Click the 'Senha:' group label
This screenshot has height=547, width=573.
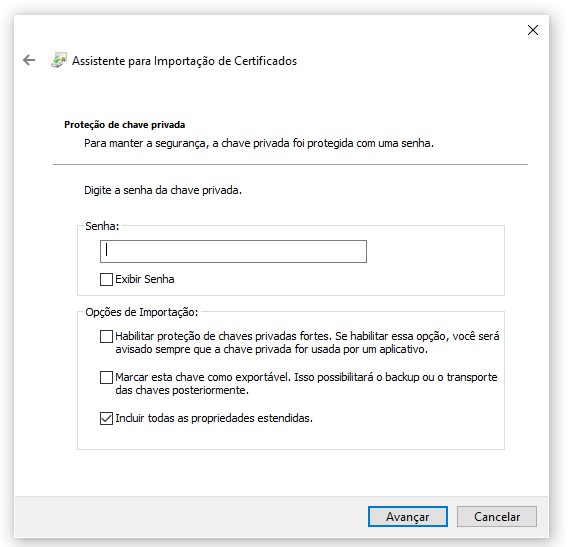(x=102, y=226)
